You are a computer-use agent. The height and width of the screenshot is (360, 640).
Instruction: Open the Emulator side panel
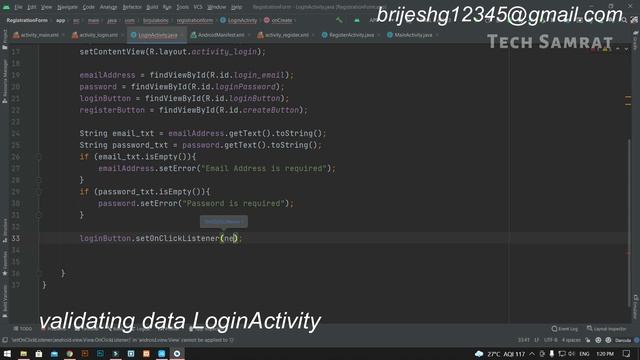(x=636, y=306)
